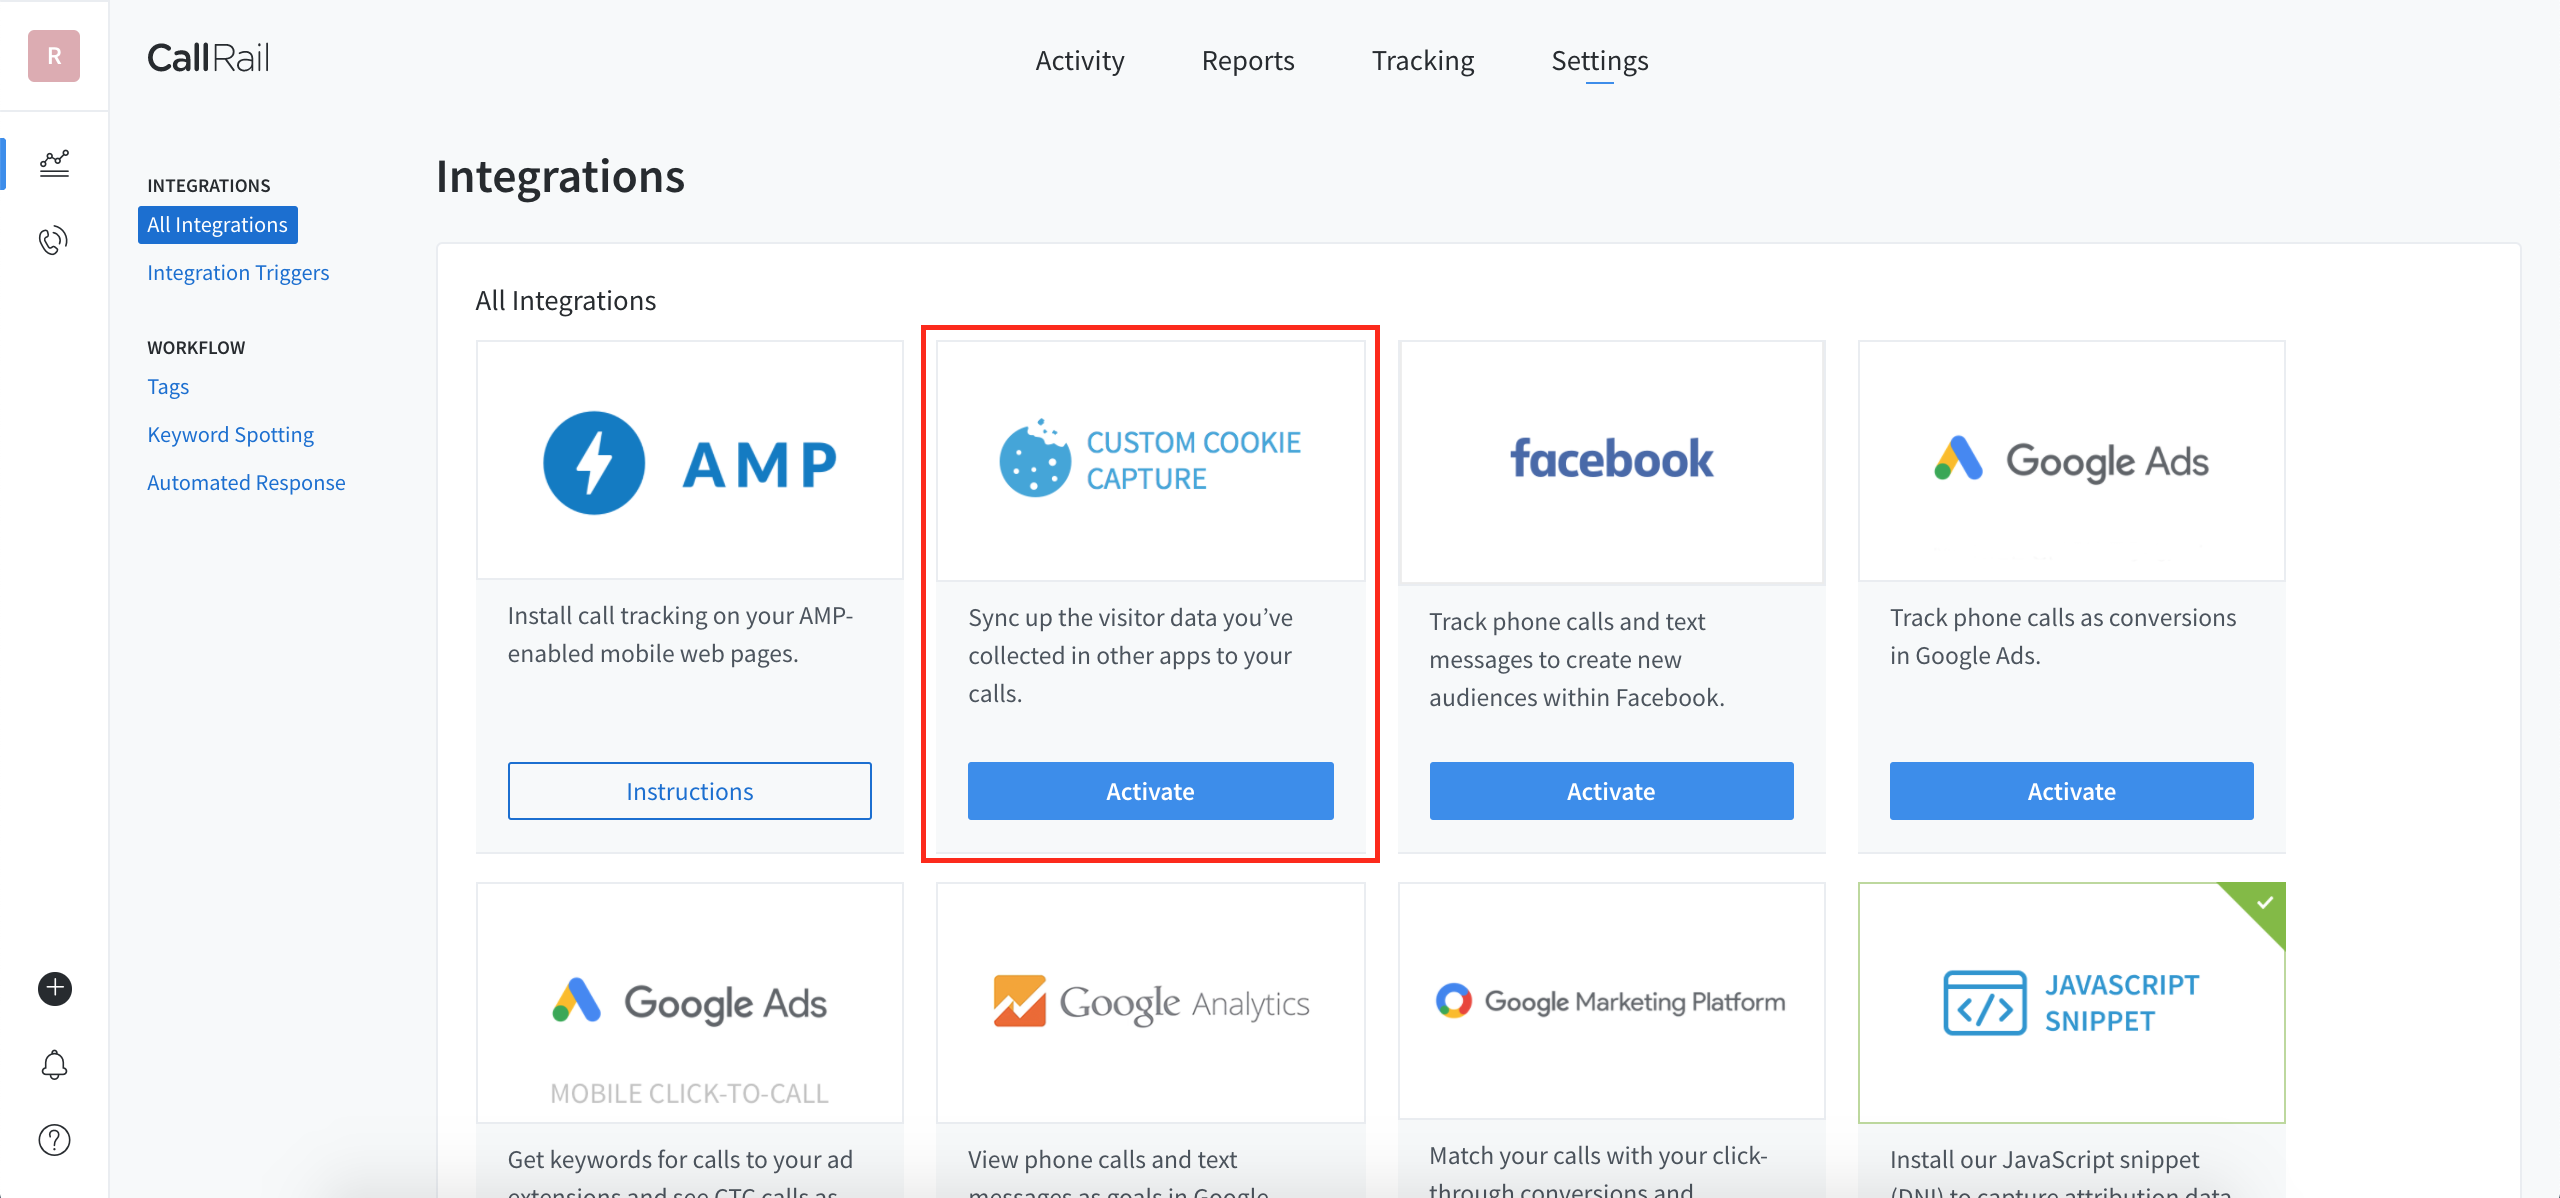This screenshot has width=2560, height=1198.
Task: Open Tags under Workflow
Action: pos(168,387)
